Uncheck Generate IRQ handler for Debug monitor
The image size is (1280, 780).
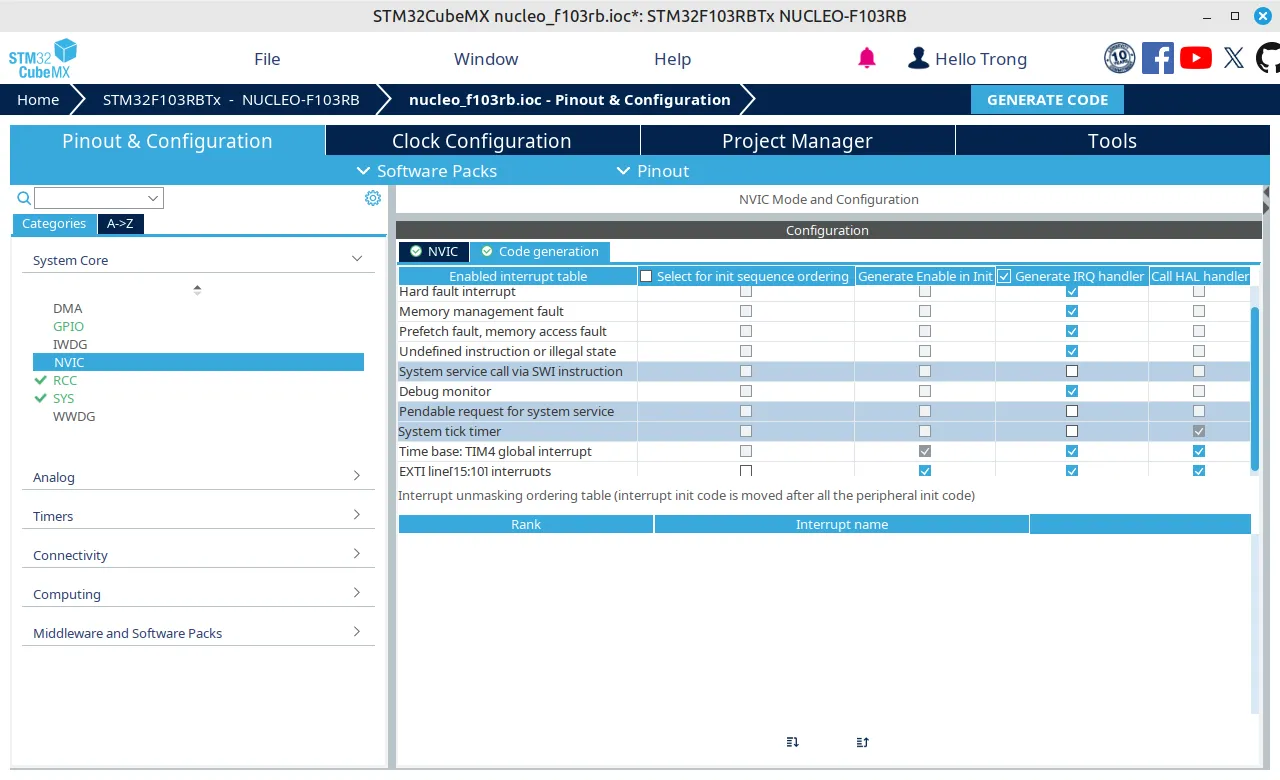coord(1072,391)
